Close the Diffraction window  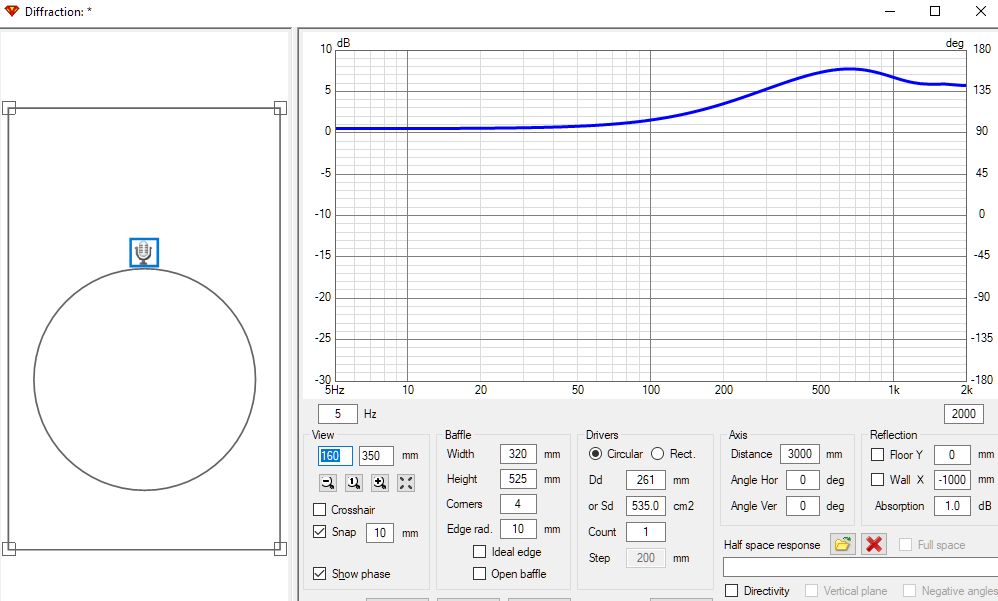click(x=981, y=11)
